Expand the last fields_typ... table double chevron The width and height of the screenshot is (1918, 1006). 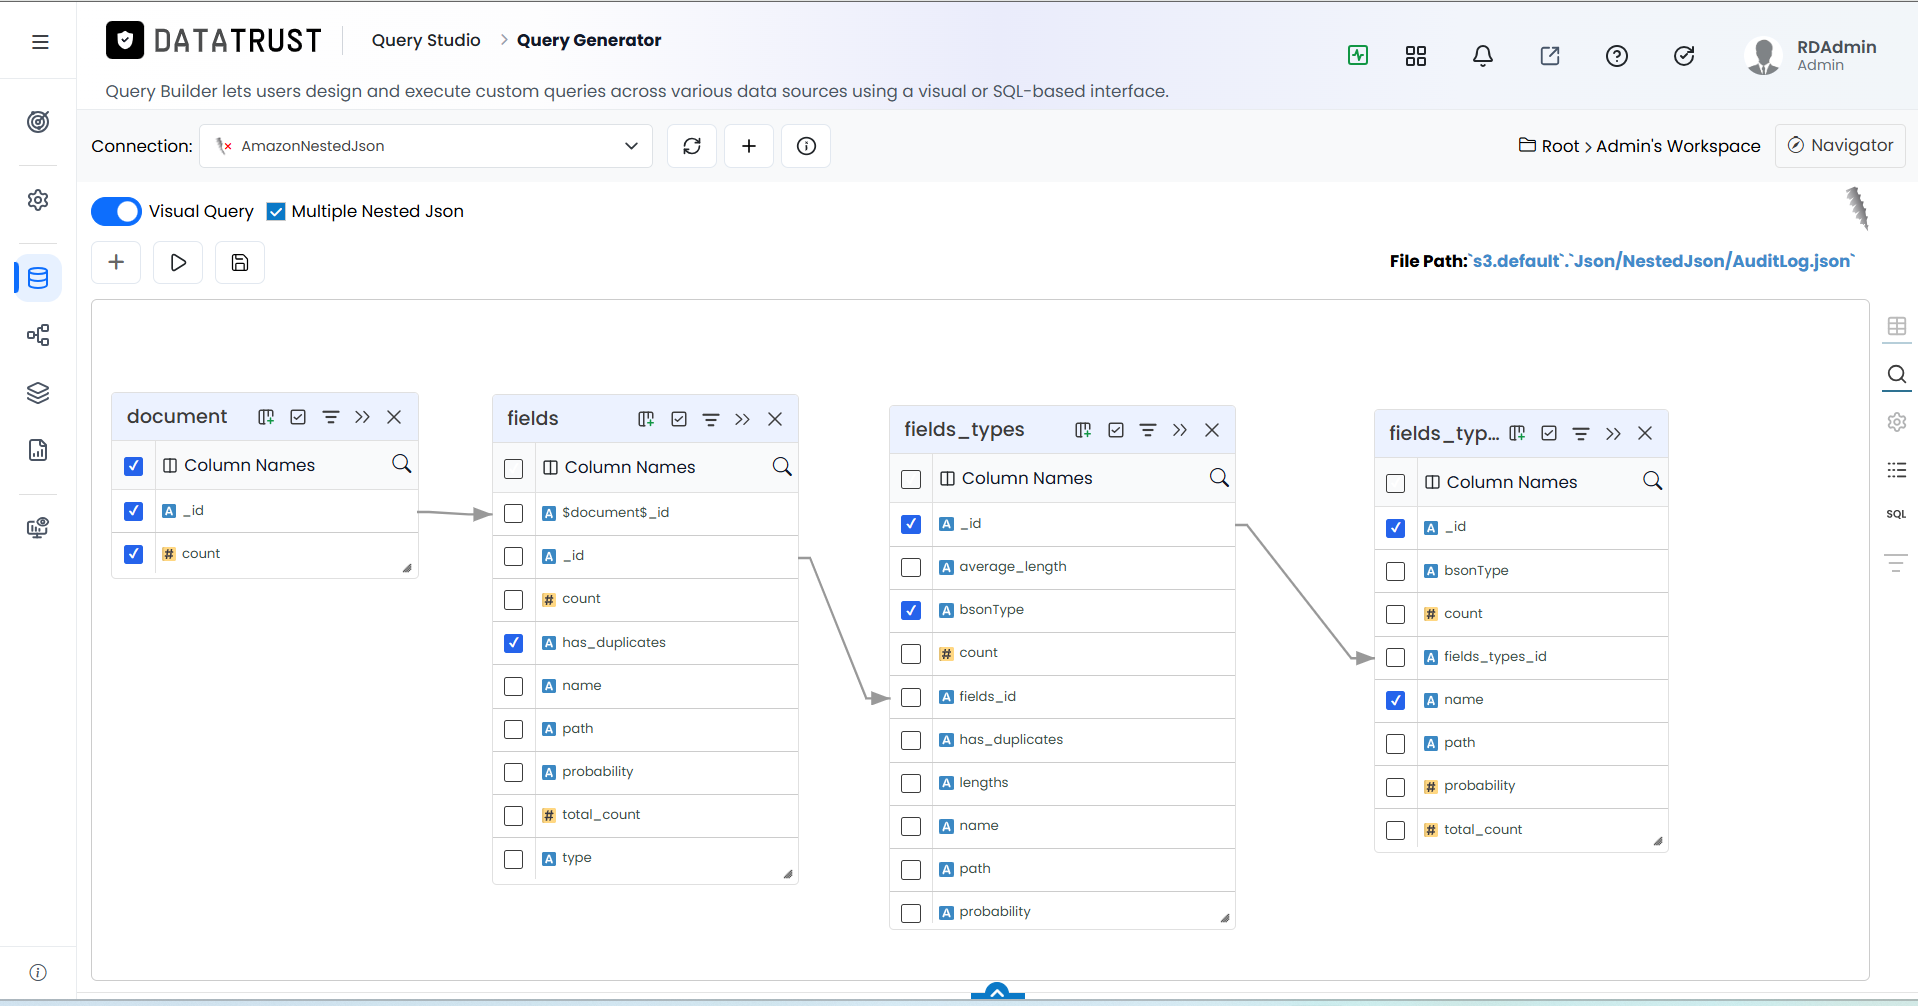tap(1613, 433)
